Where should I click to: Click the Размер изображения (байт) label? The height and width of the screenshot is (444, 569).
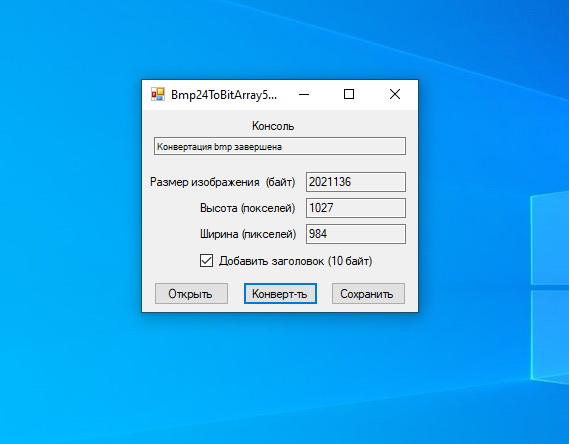tap(222, 182)
